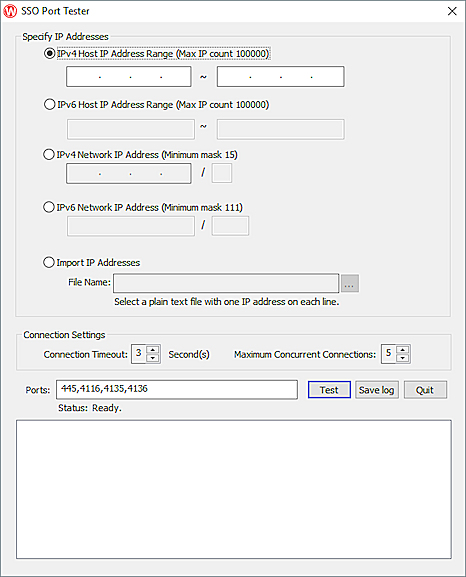
Task: Click the 'Status: Ready.' text
Action: (x=90, y=408)
